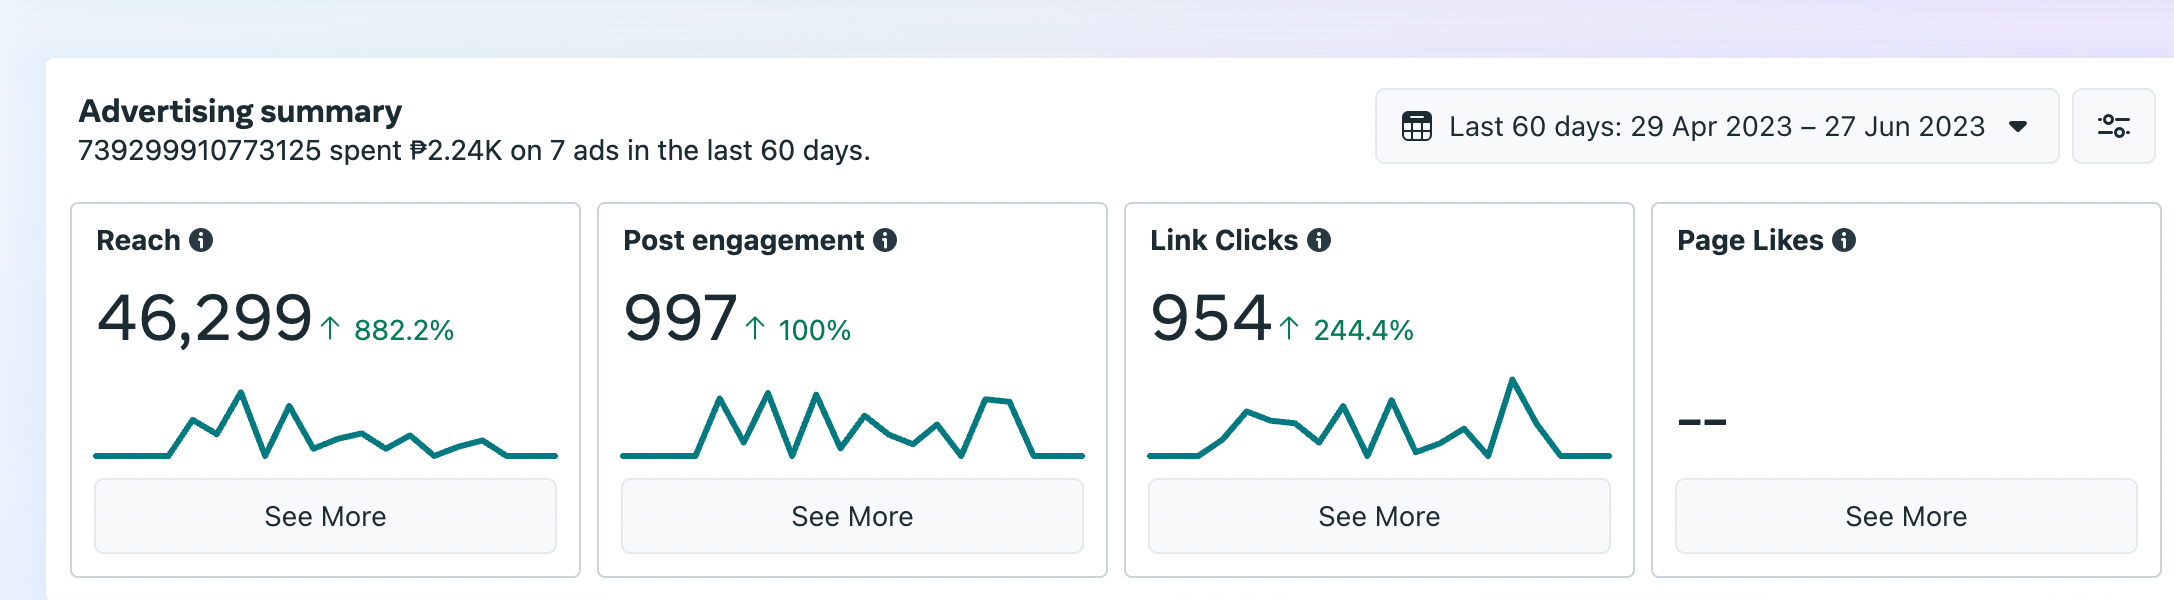Screen dimensions: 2174x600
Task: Click See More under Link Clicks
Action: [x=1379, y=516]
